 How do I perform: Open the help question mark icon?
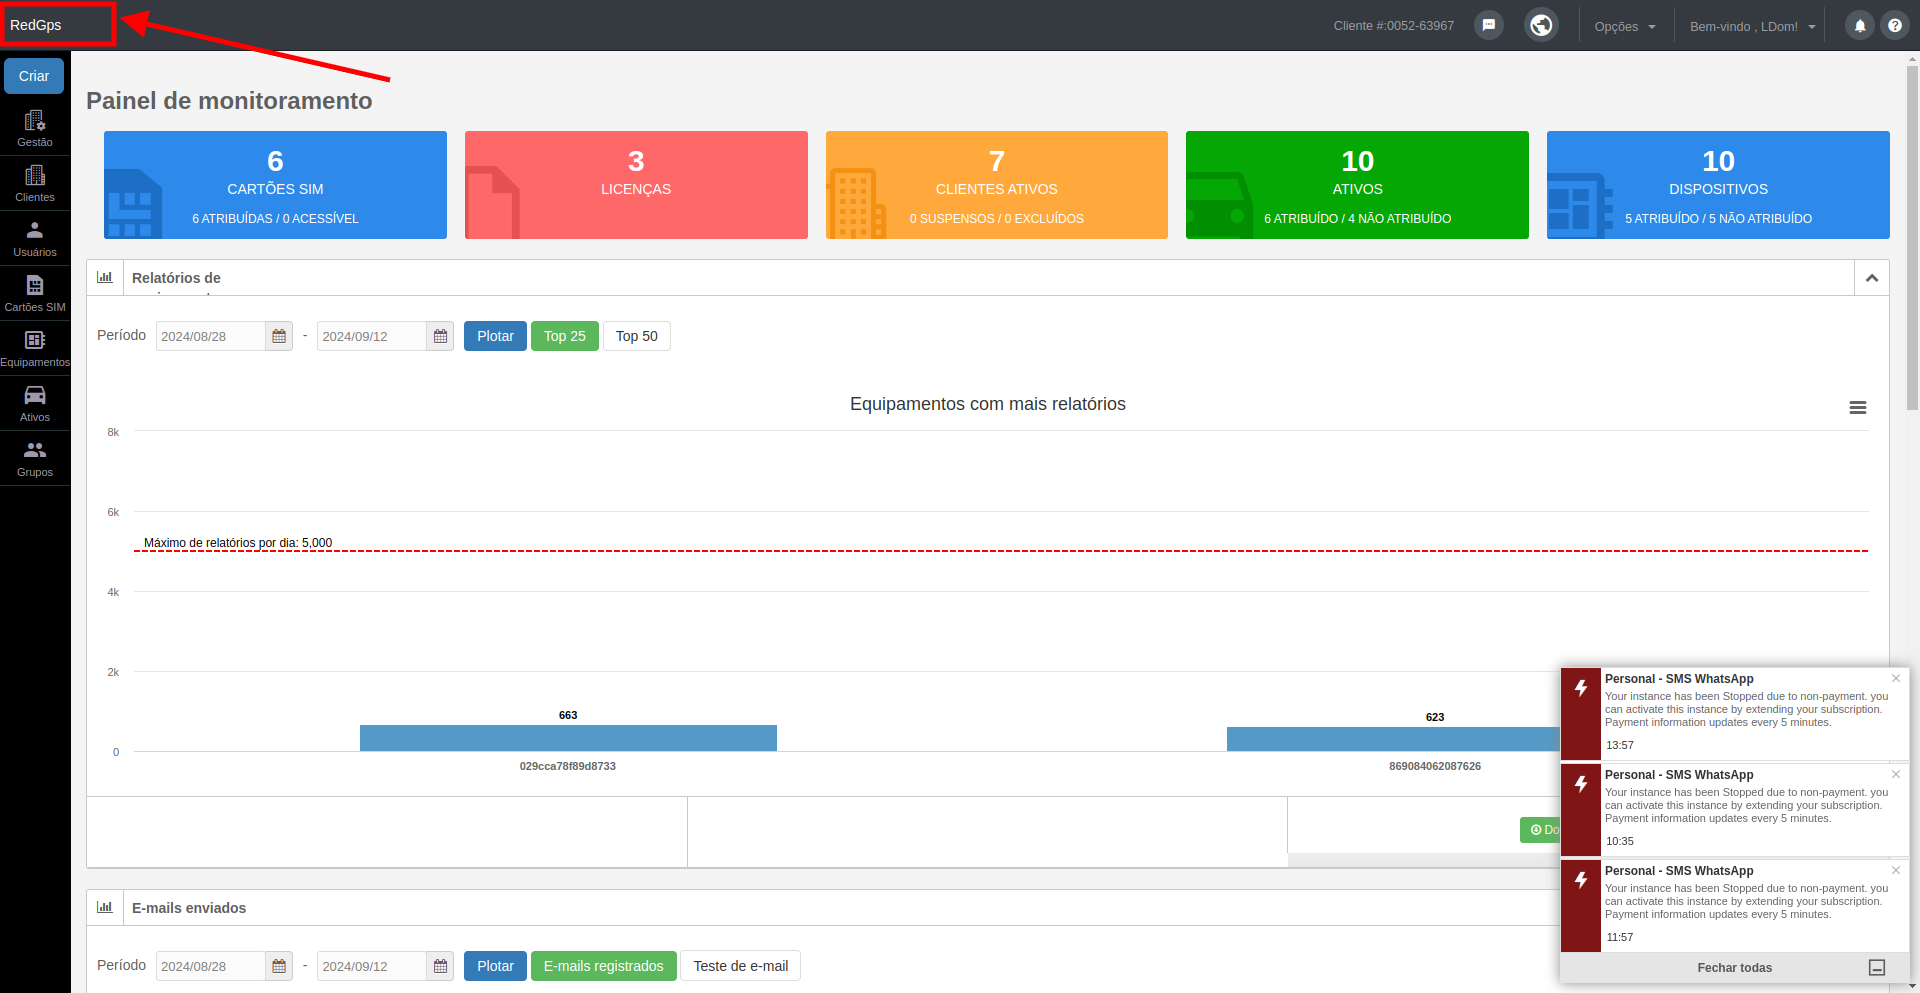(x=1895, y=26)
